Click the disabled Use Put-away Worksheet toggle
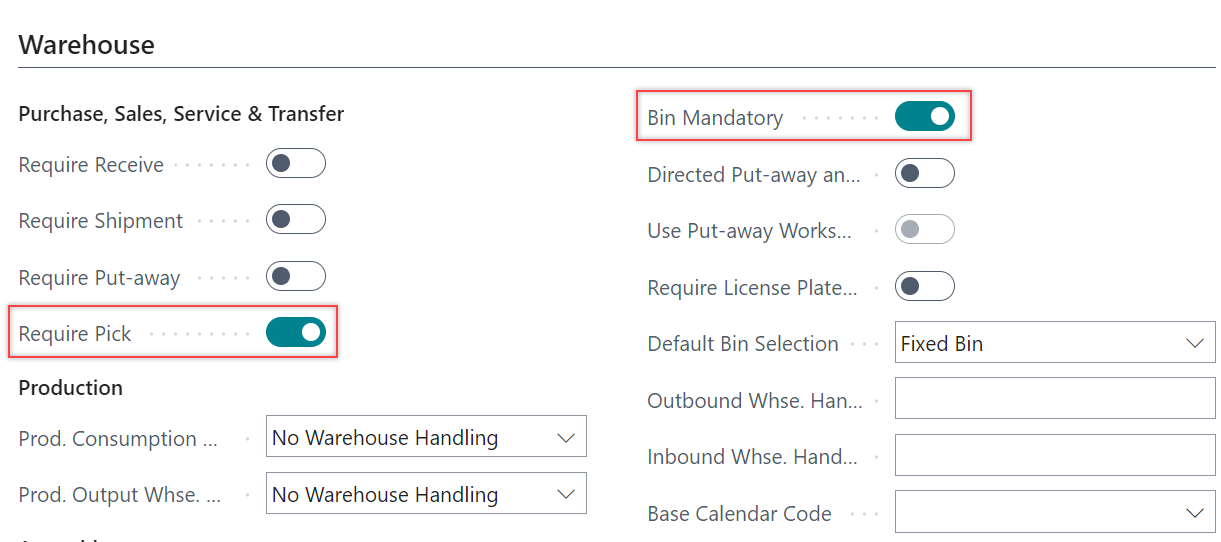 (x=925, y=231)
